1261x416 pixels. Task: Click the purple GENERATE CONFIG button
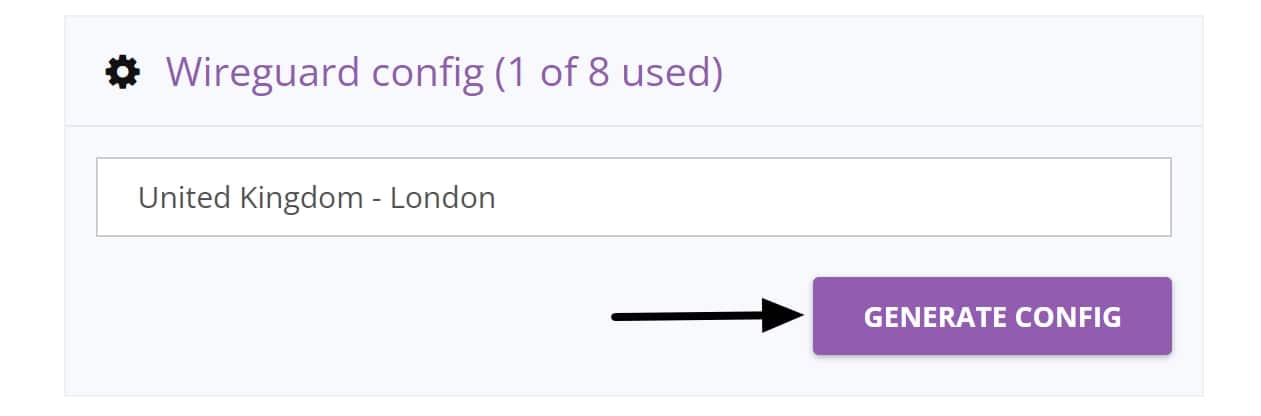[992, 316]
